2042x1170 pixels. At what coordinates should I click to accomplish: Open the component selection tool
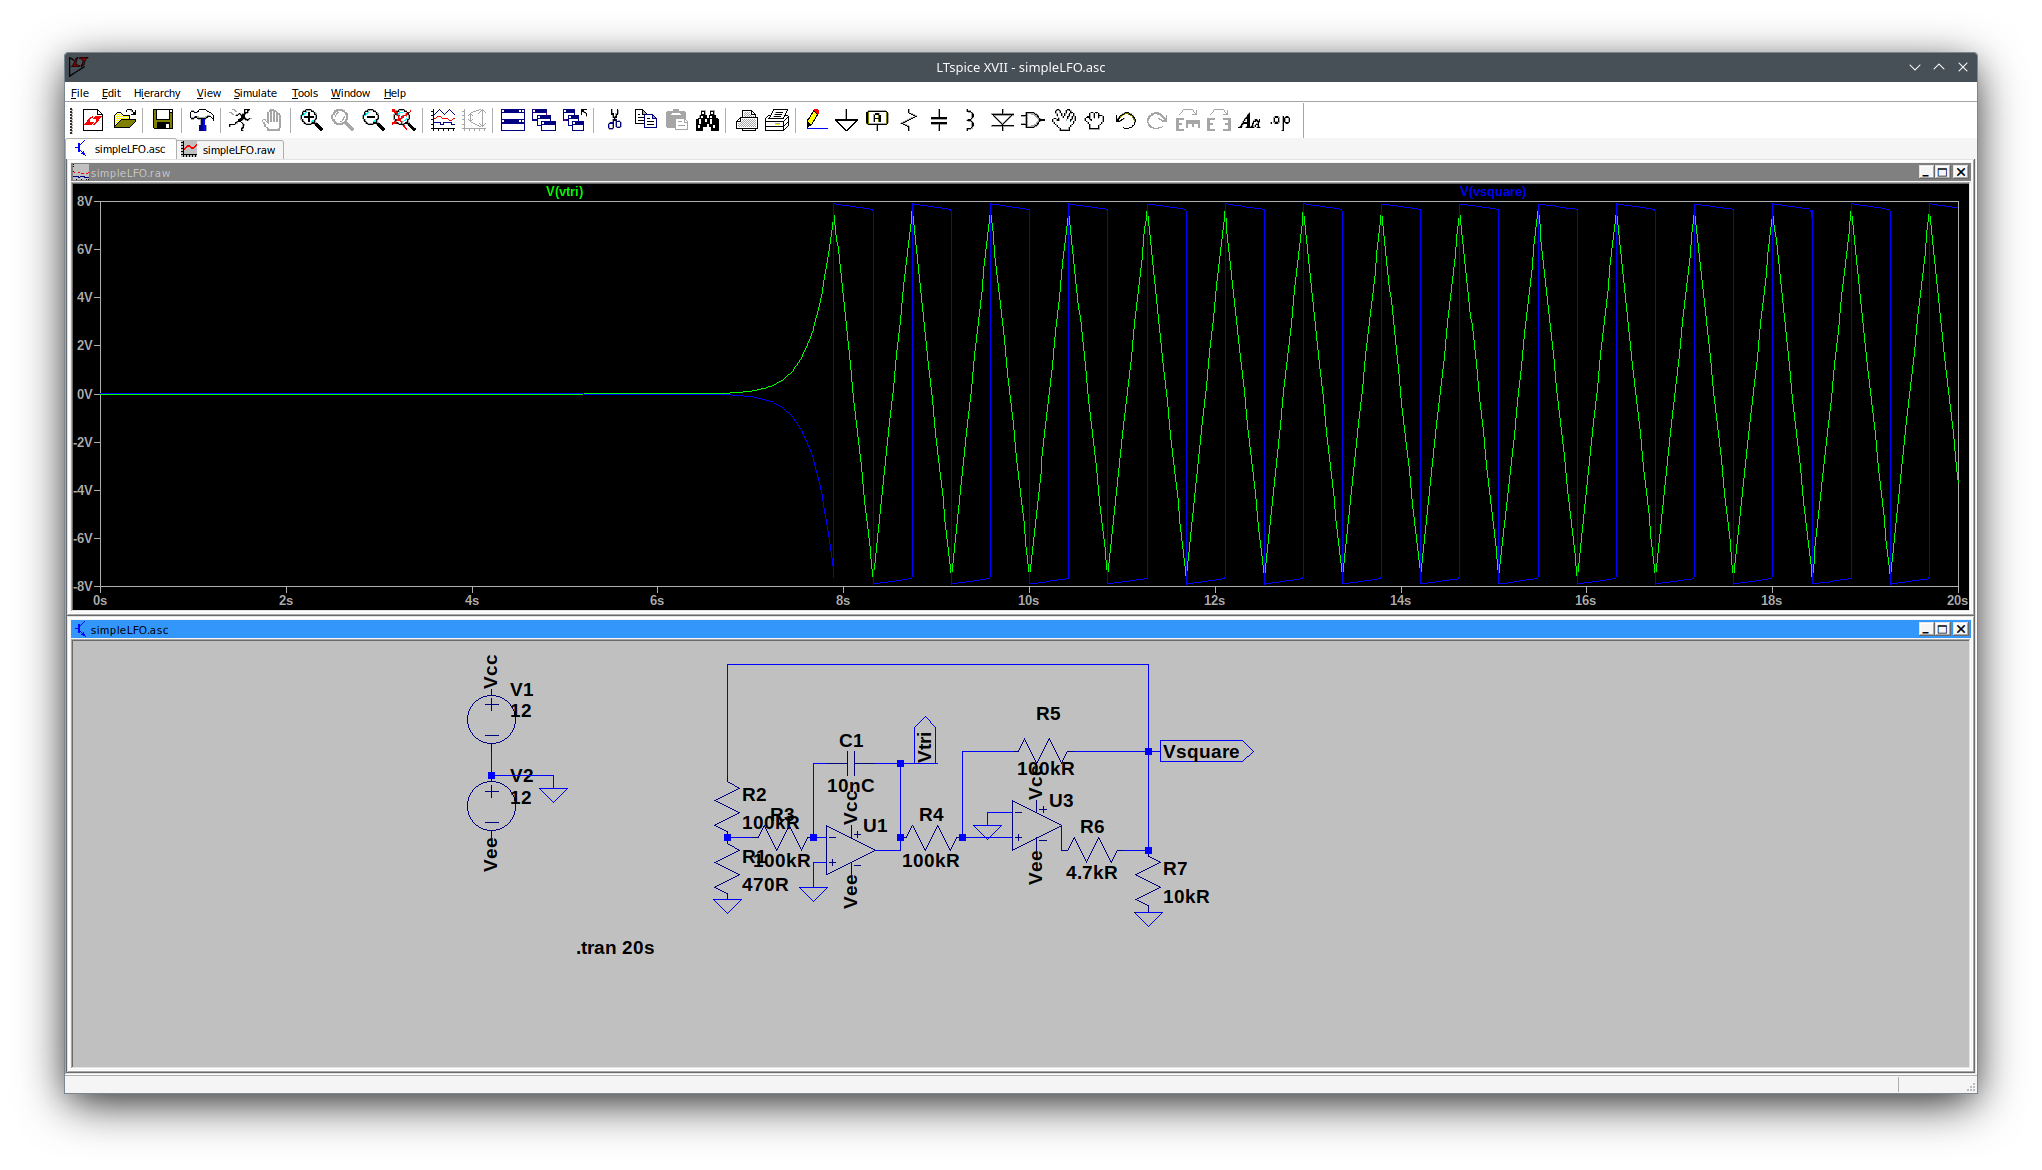(1031, 120)
